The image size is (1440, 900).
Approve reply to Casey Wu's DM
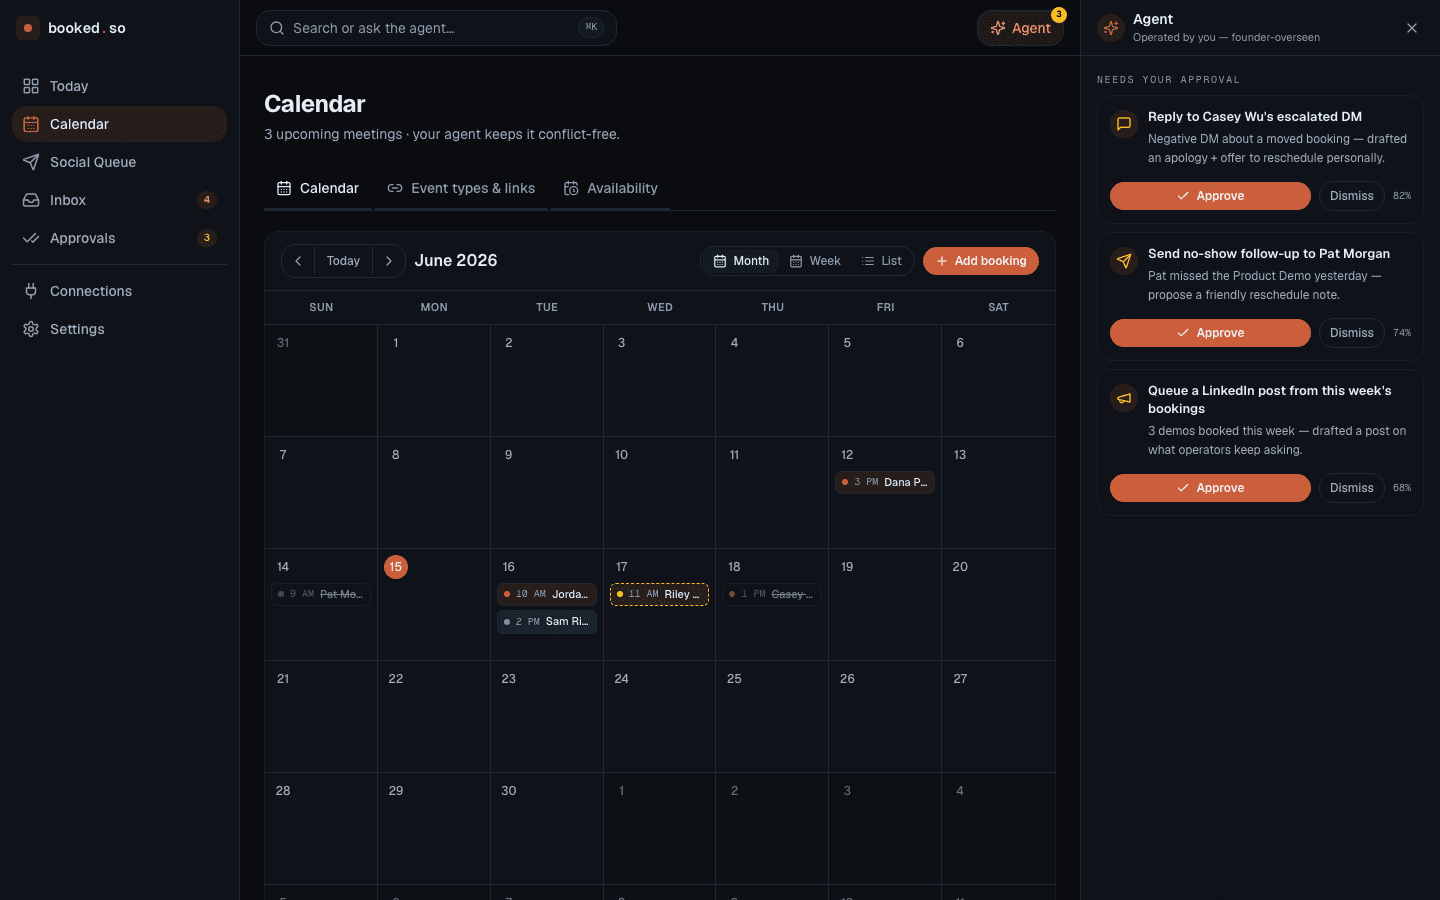click(1210, 196)
